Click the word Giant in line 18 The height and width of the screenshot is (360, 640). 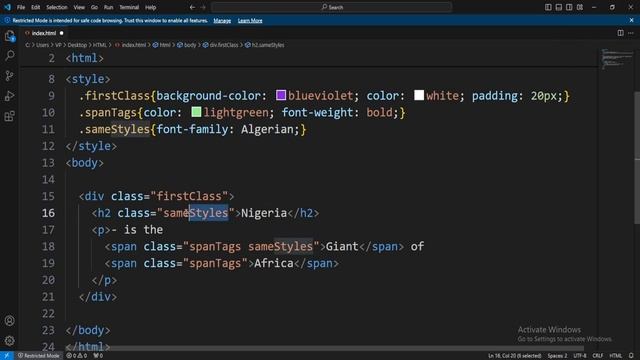click(x=342, y=247)
